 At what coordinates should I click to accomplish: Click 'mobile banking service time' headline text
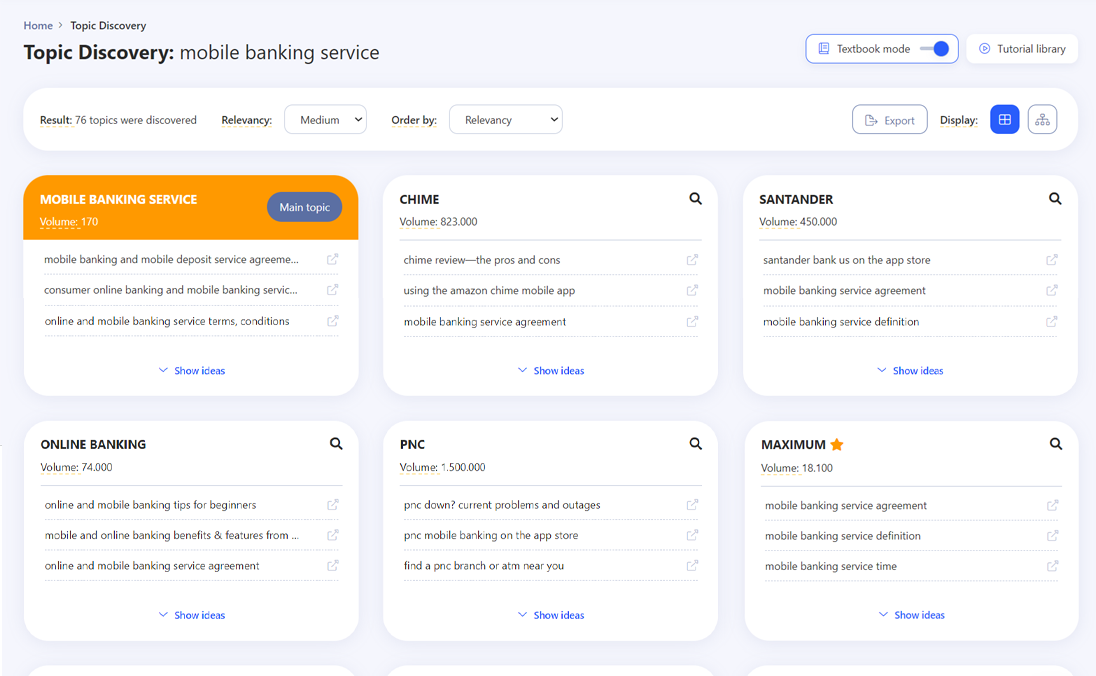pyautogui.click(x=830, y=566)
